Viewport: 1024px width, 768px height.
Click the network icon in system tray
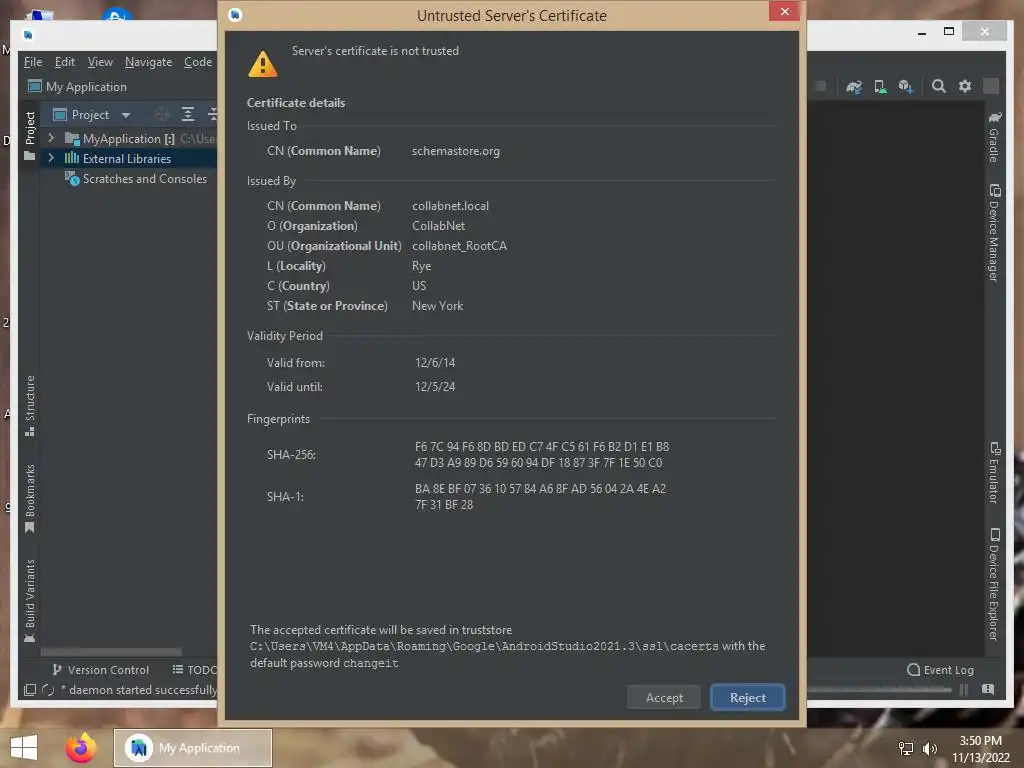click(905, 748)
